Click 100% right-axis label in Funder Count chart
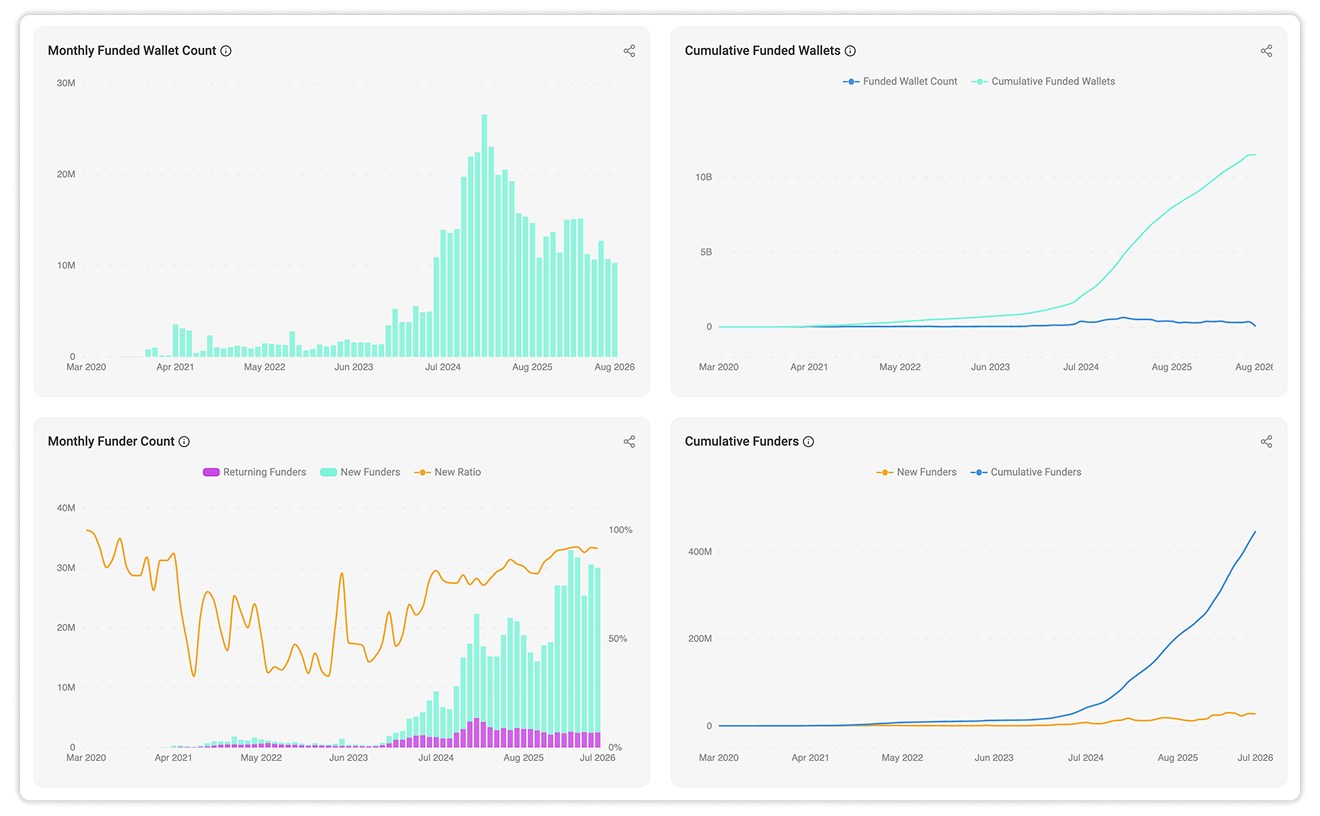This screenshot has height=816, width=1320. [621, 530]
